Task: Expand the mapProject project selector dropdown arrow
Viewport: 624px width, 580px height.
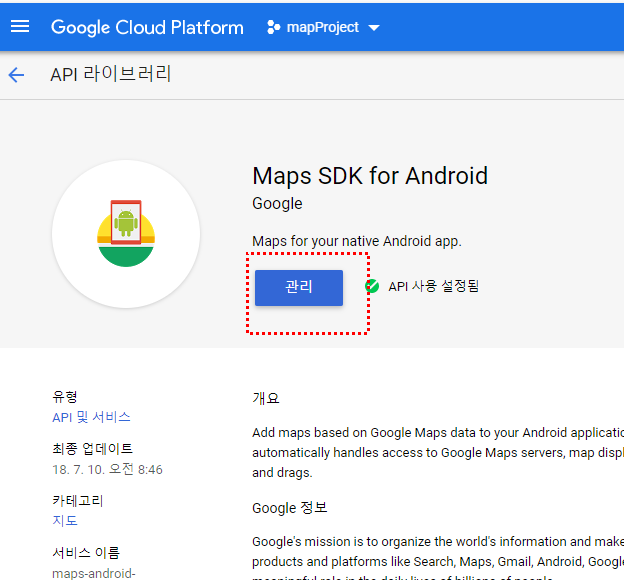Action: tap(374, 28)
